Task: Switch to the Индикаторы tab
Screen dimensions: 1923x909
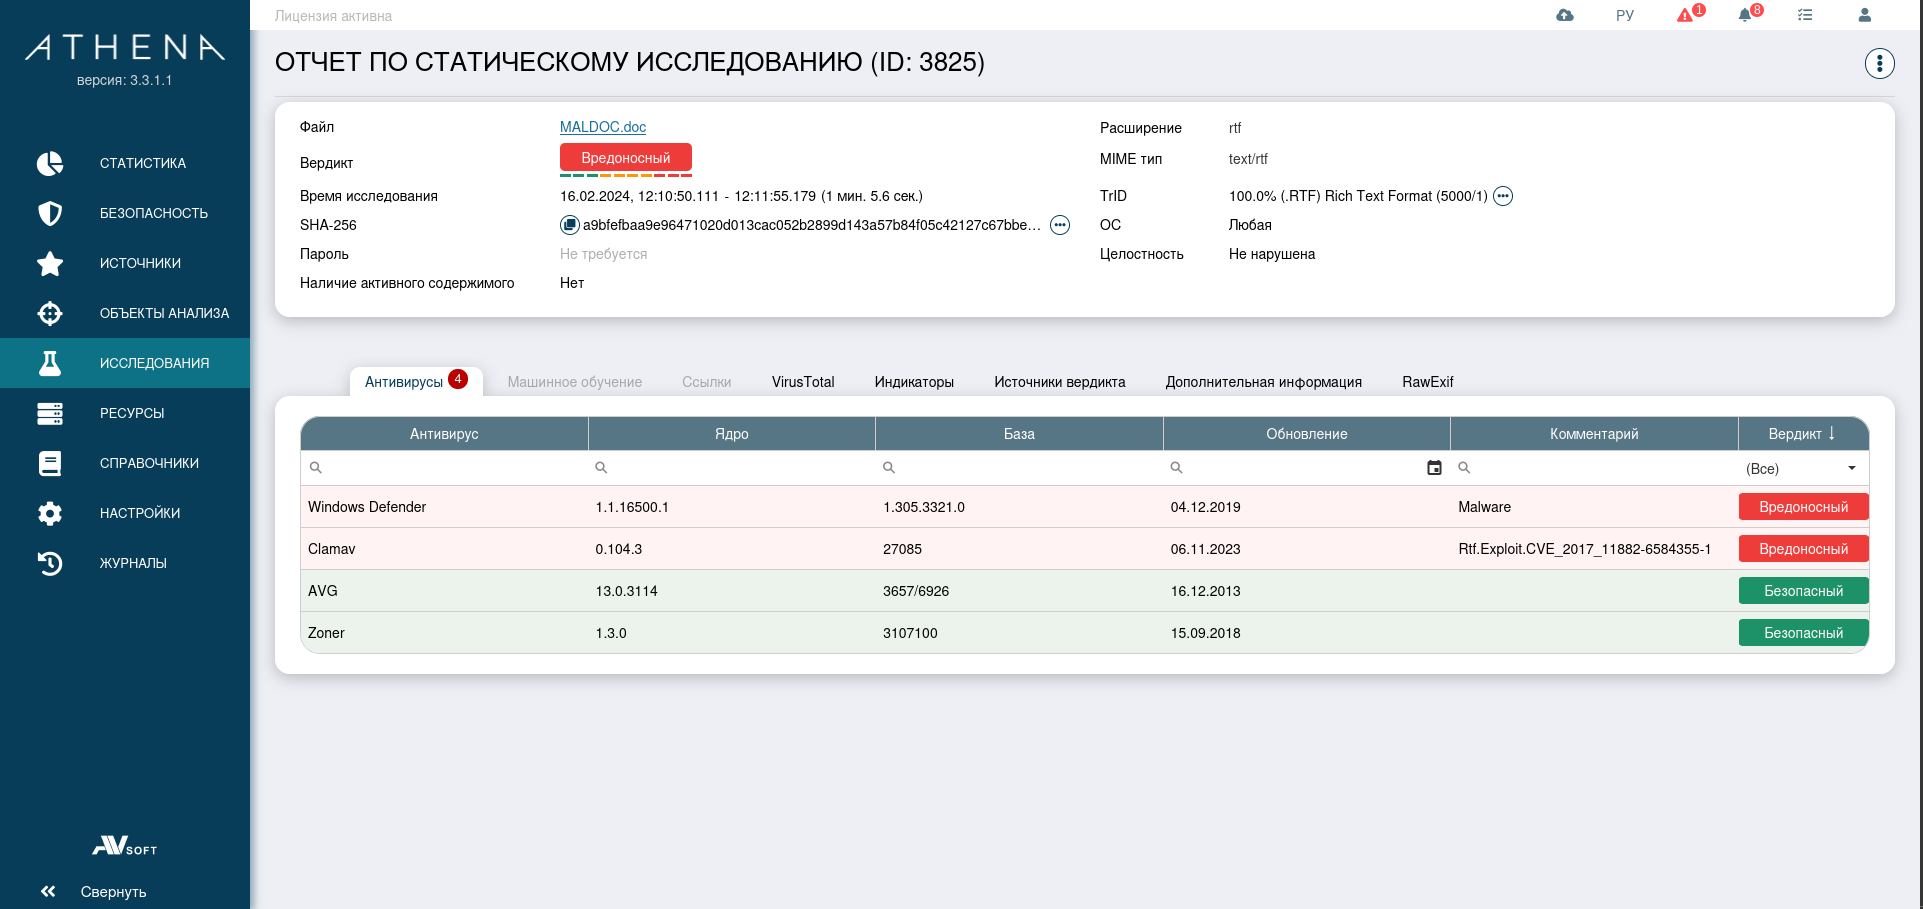Action: (914, 382)
